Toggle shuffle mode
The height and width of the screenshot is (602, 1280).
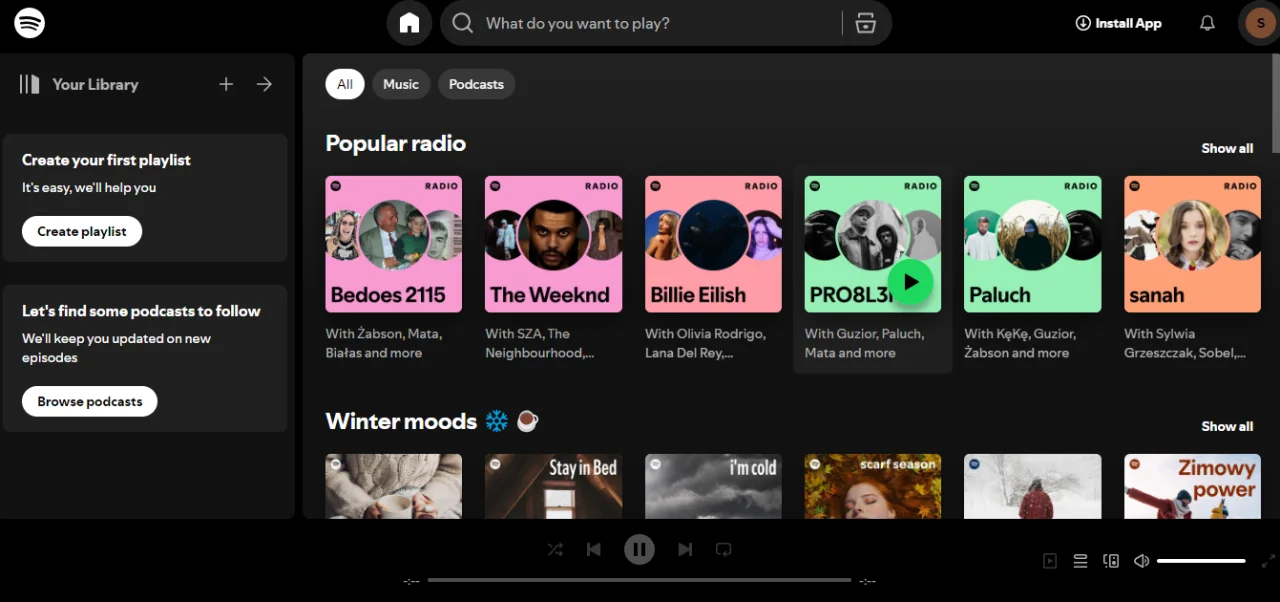coord(555,549)
